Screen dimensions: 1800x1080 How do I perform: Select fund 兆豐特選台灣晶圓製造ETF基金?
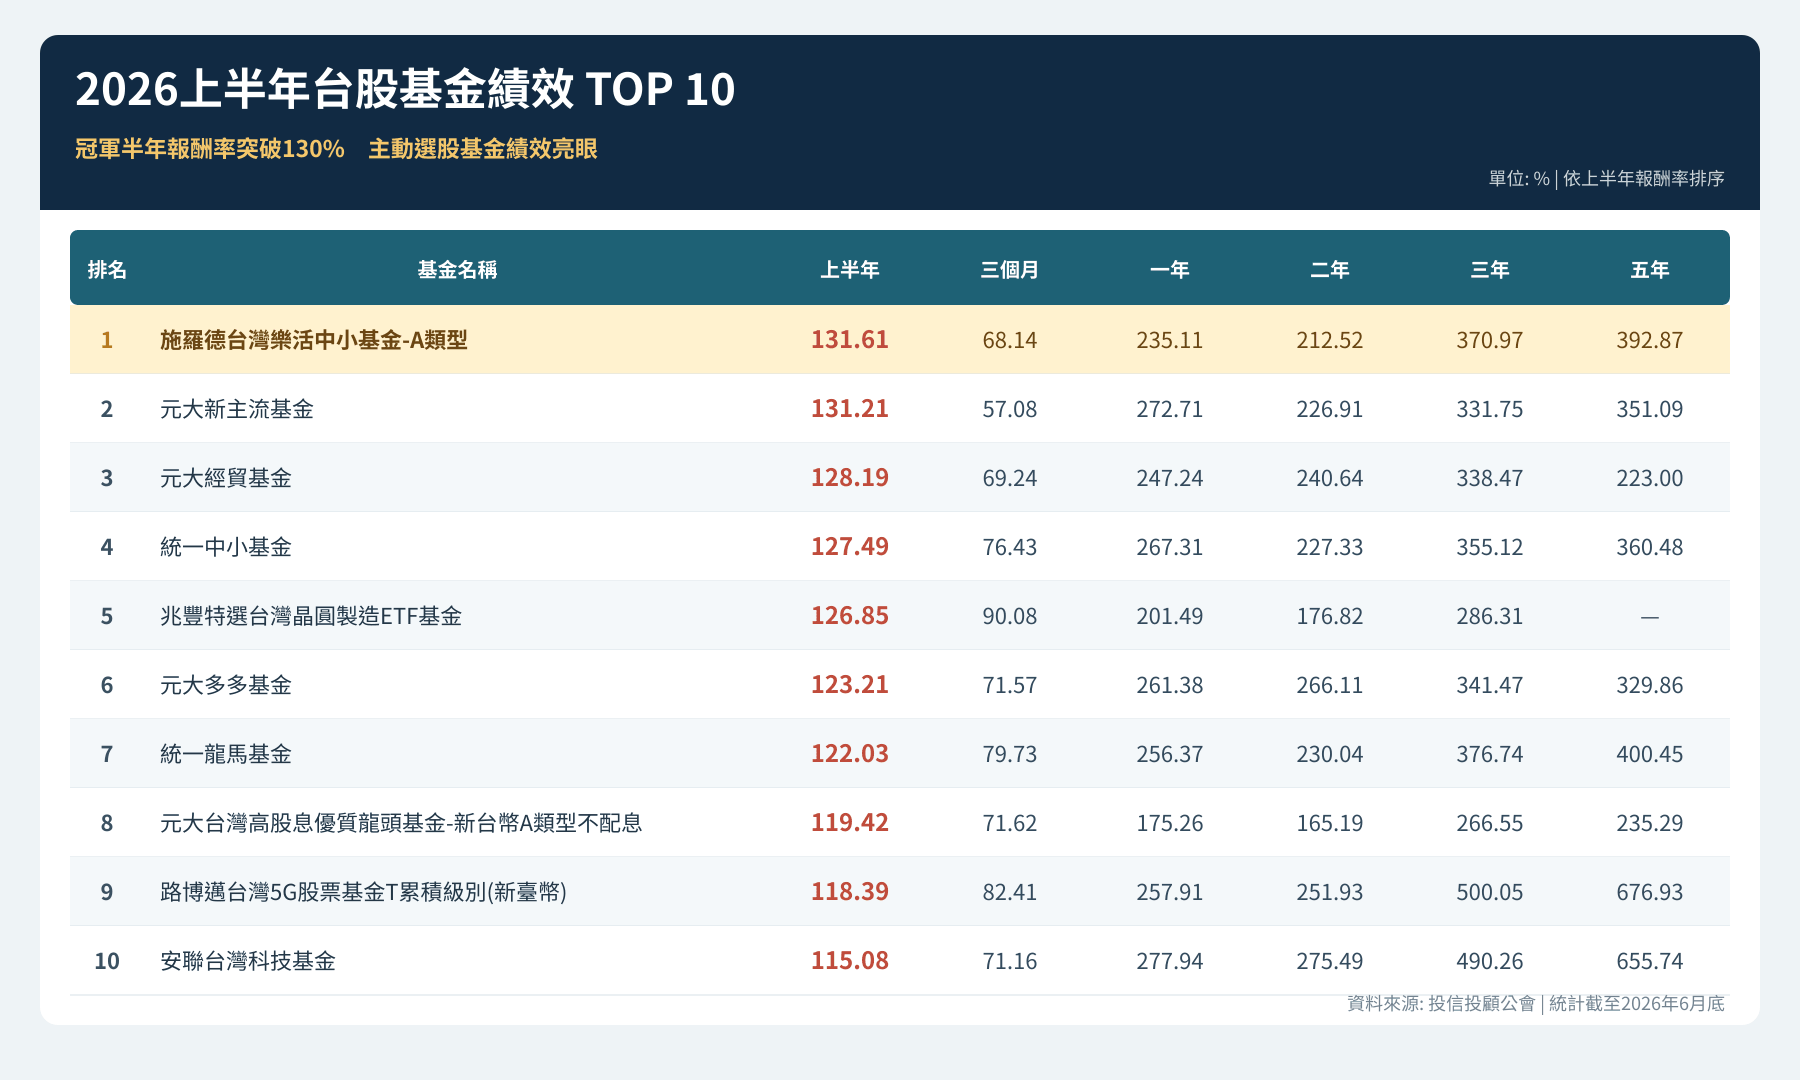click(311, 616)
